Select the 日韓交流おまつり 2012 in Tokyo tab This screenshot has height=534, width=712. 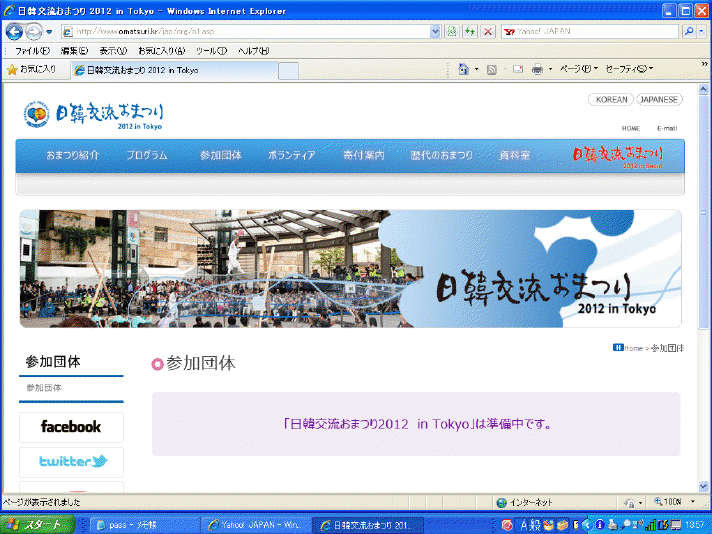[174, 70]
